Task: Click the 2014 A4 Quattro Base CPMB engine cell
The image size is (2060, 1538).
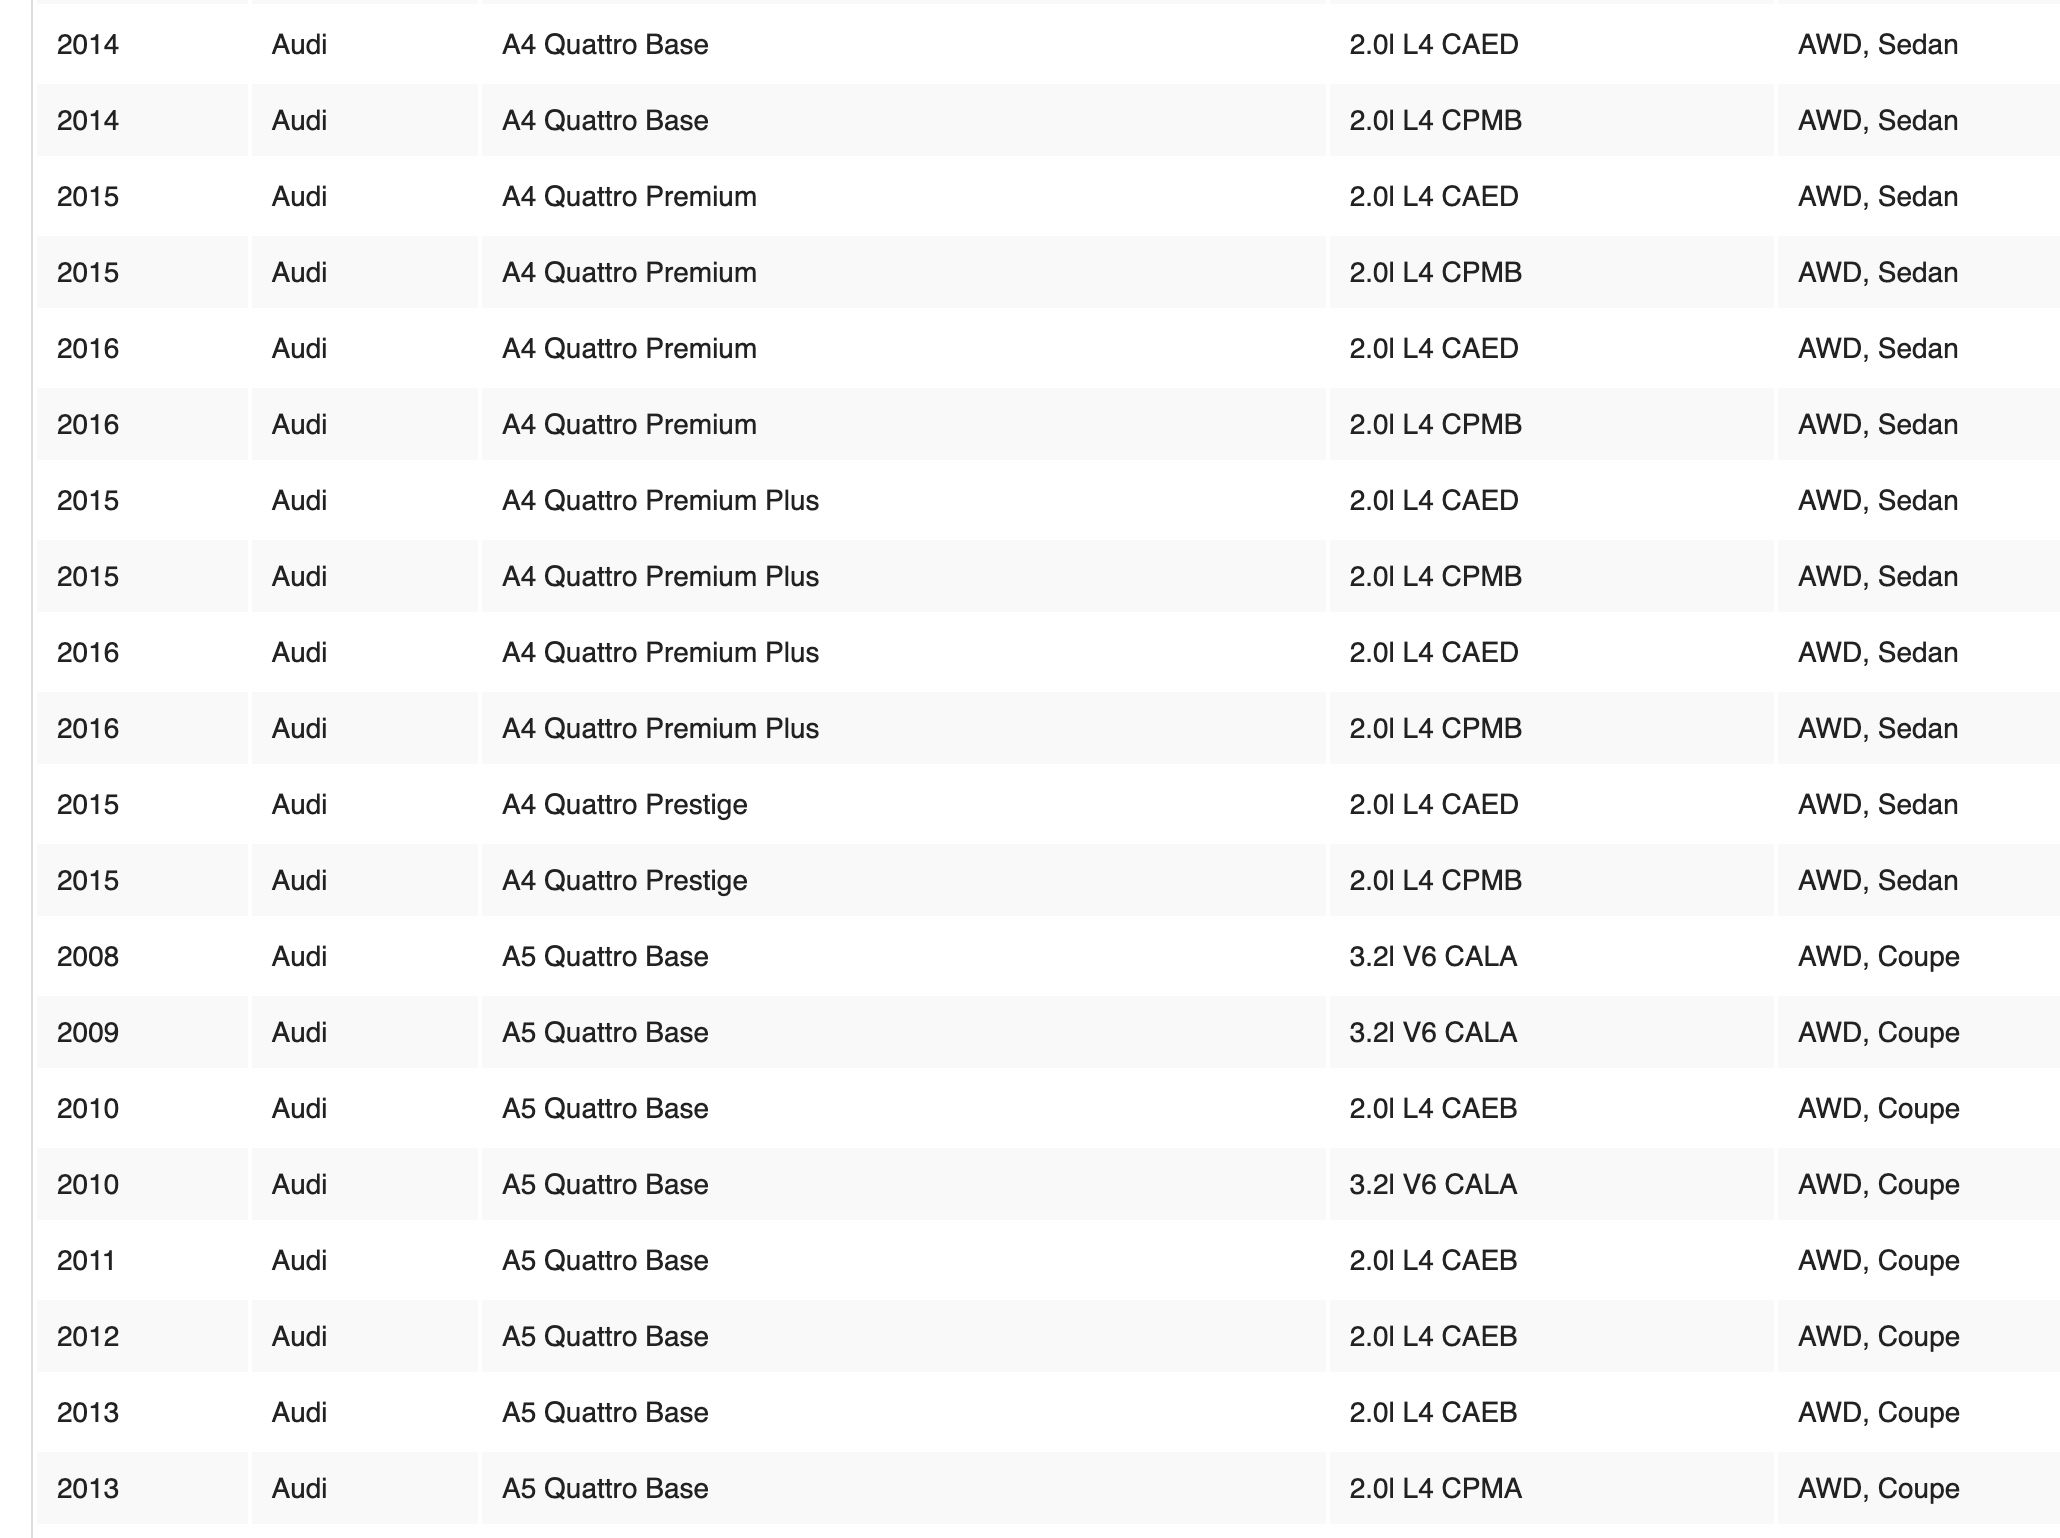Action: pyautogui.click(x=1435, y=121)
